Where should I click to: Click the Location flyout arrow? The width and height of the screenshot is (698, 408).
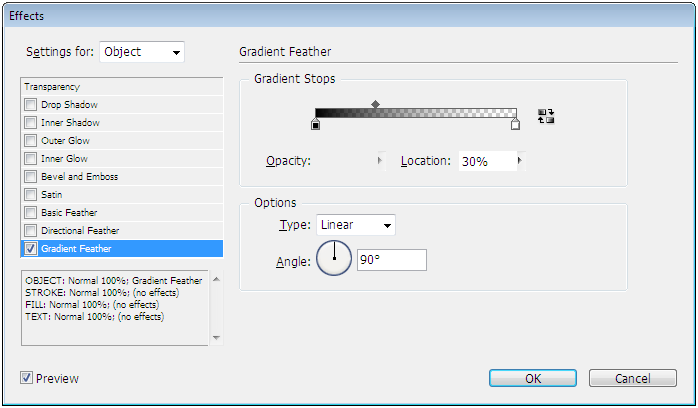pyautogui.click(x=520, y=161)
